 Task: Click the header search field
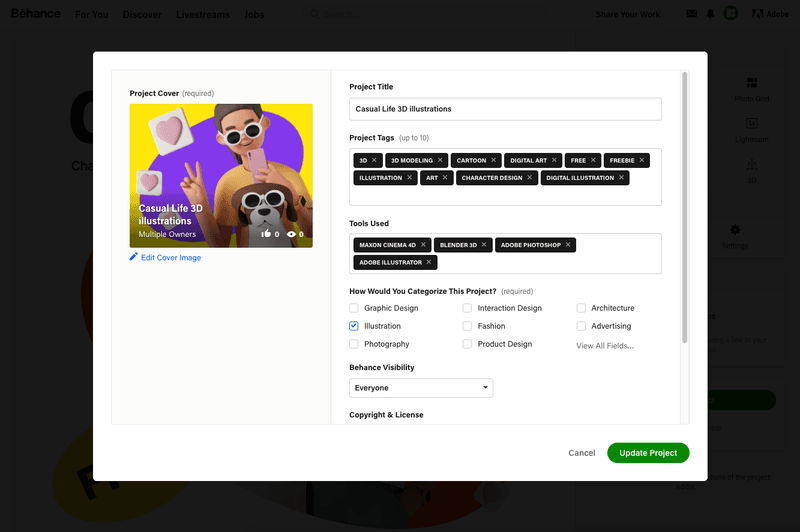coord(426,14)
